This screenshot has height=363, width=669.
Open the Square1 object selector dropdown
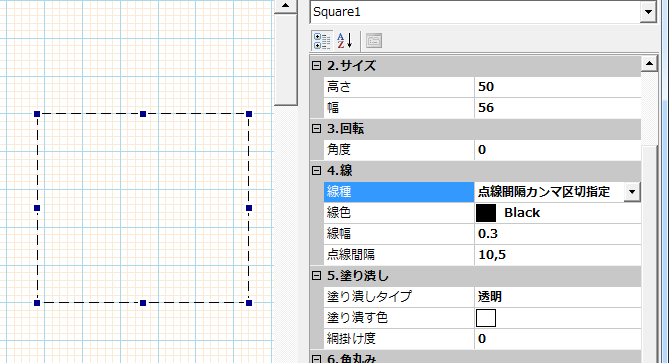coord(648,12)
